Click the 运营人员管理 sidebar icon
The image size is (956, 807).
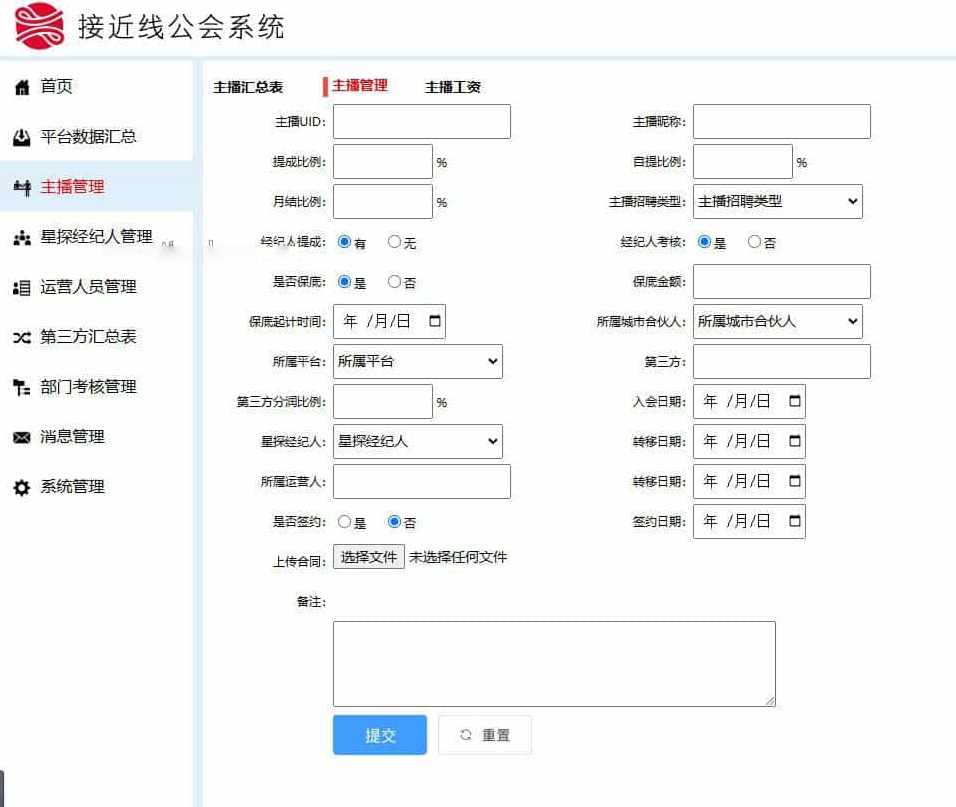23,287
